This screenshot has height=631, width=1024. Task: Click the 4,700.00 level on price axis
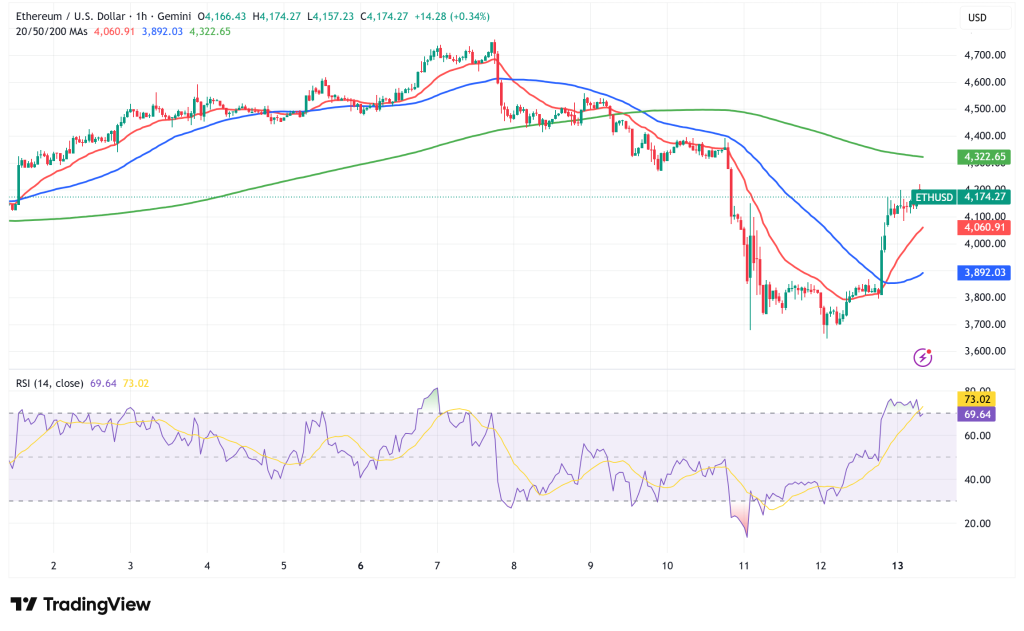click(x=983, y=55)
